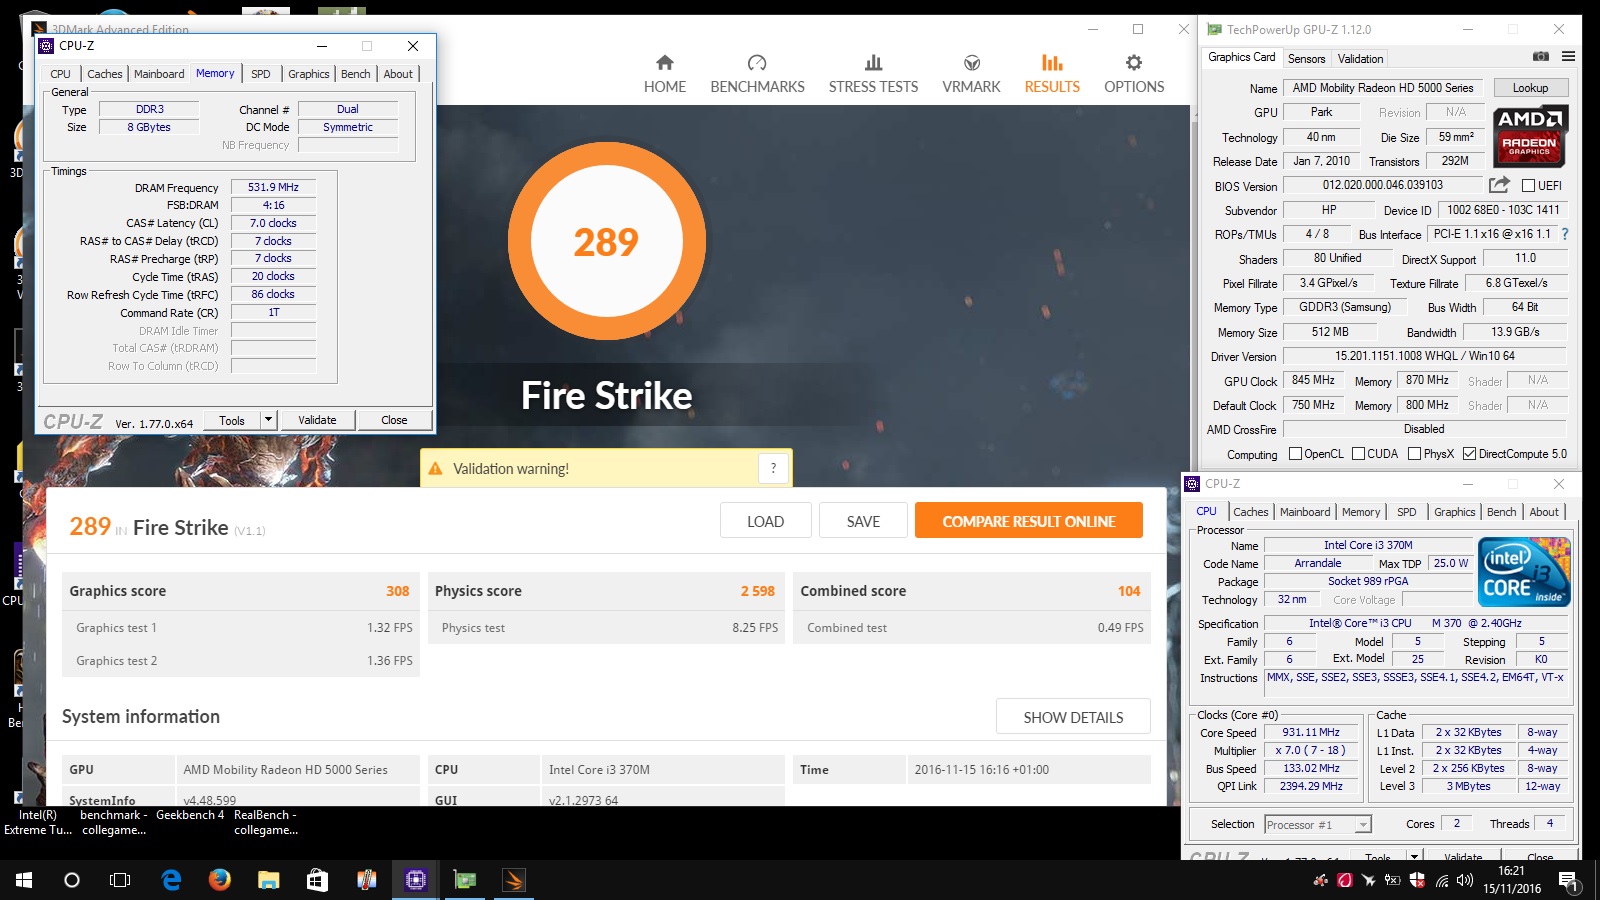This screenshot has width=1600, height=900.
Task: Open Cortana search circle on taskbar
Action: (72, 880)
